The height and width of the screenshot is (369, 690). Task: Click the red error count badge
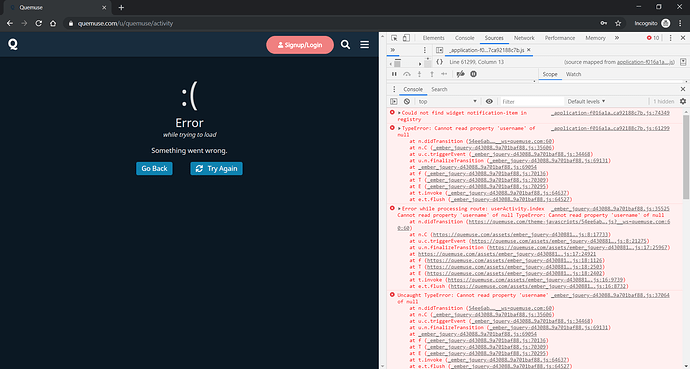(653, 38)
